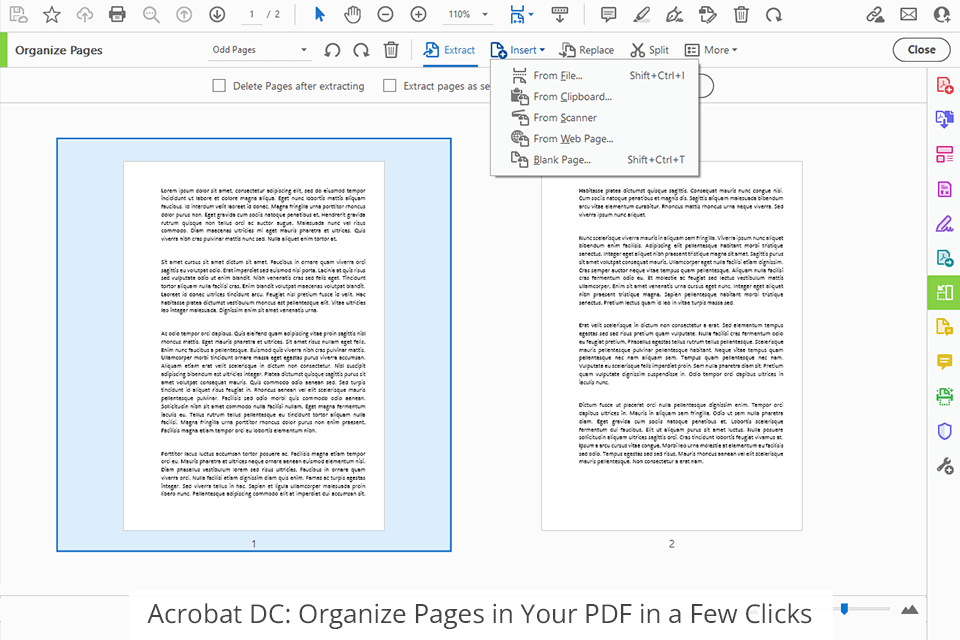960x640 pixels.
Task: Open the pink form sidebar tool
Action: [x=944, y=189]
